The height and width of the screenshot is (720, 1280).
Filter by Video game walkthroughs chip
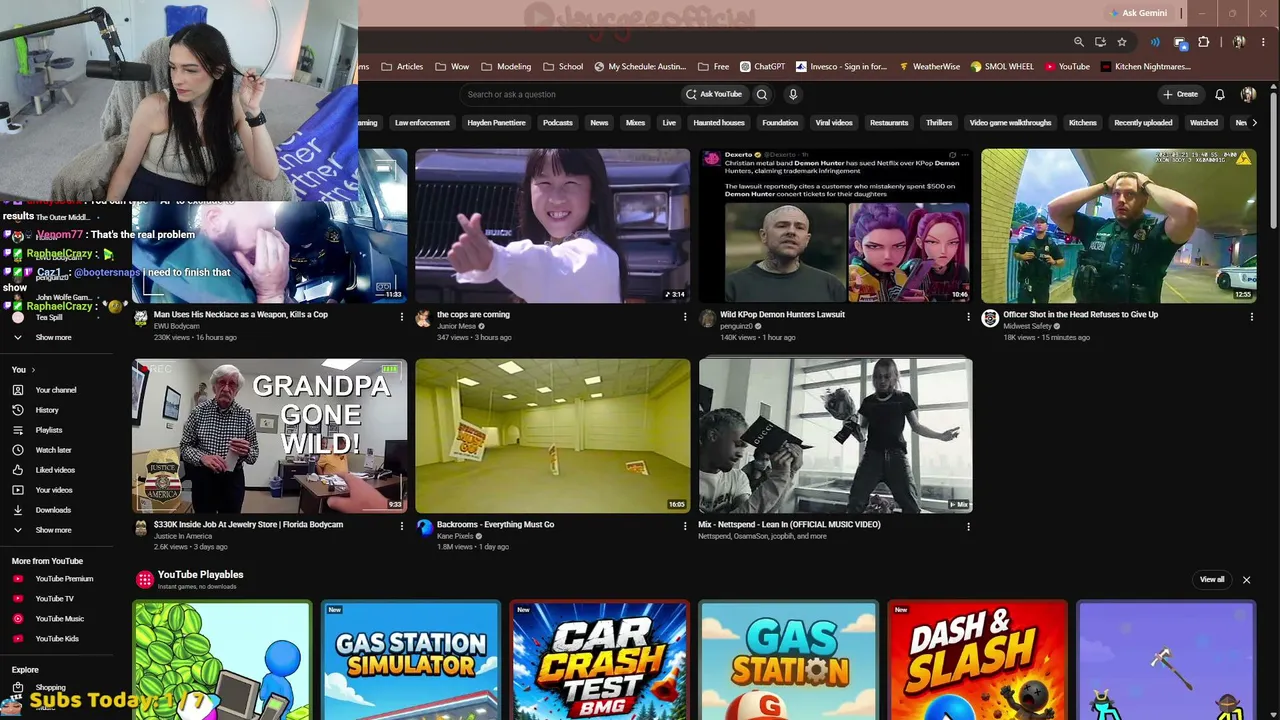1010,123
